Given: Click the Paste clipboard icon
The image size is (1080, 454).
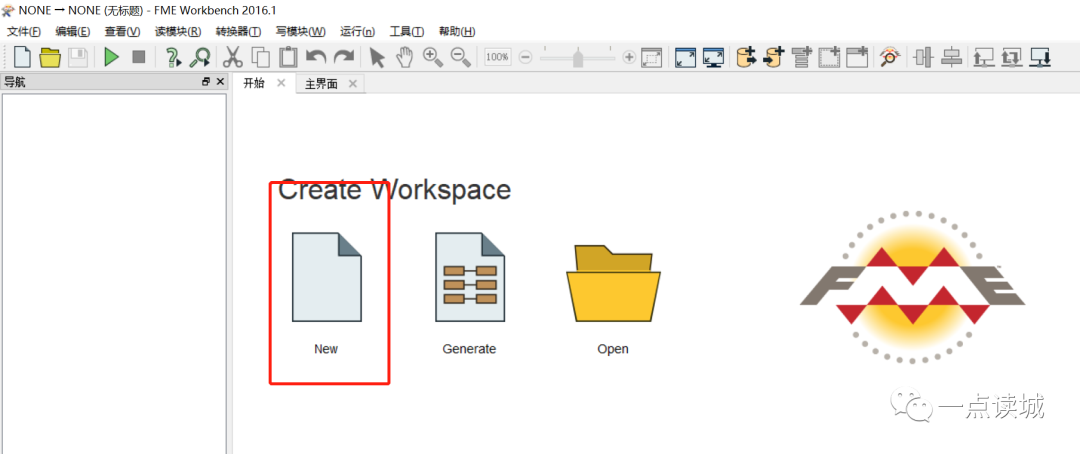Looking at the screenshot, I should pyautogui.click(x=288, y=57).
